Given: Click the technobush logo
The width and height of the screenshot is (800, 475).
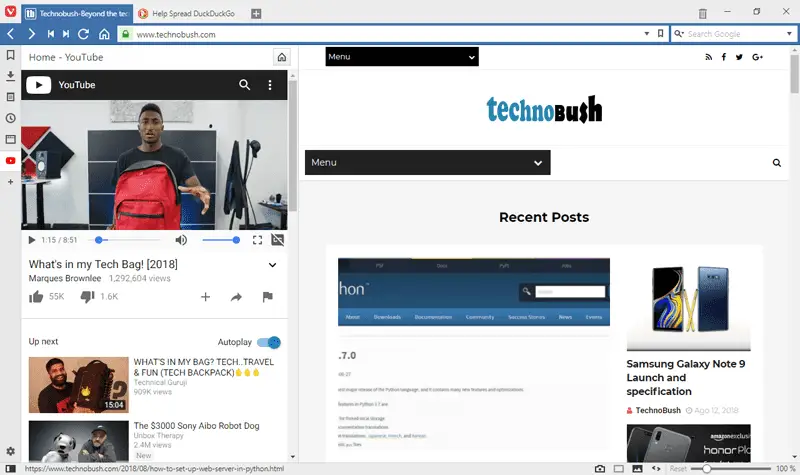Looking at the screenshot, I should [x=544, y=109].
